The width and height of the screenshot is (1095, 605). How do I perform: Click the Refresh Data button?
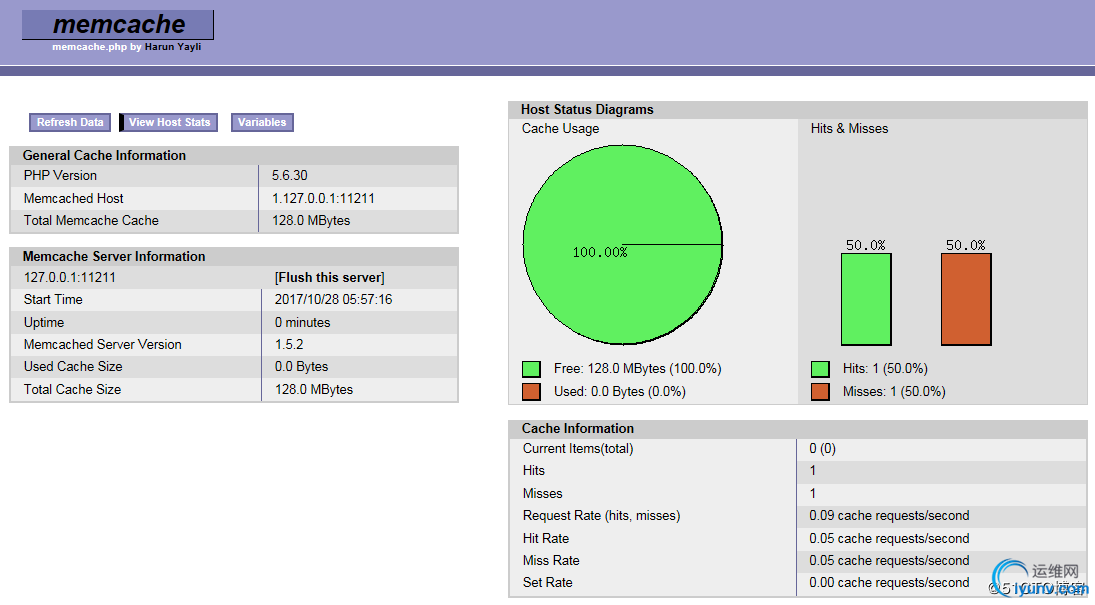[70, 122]
